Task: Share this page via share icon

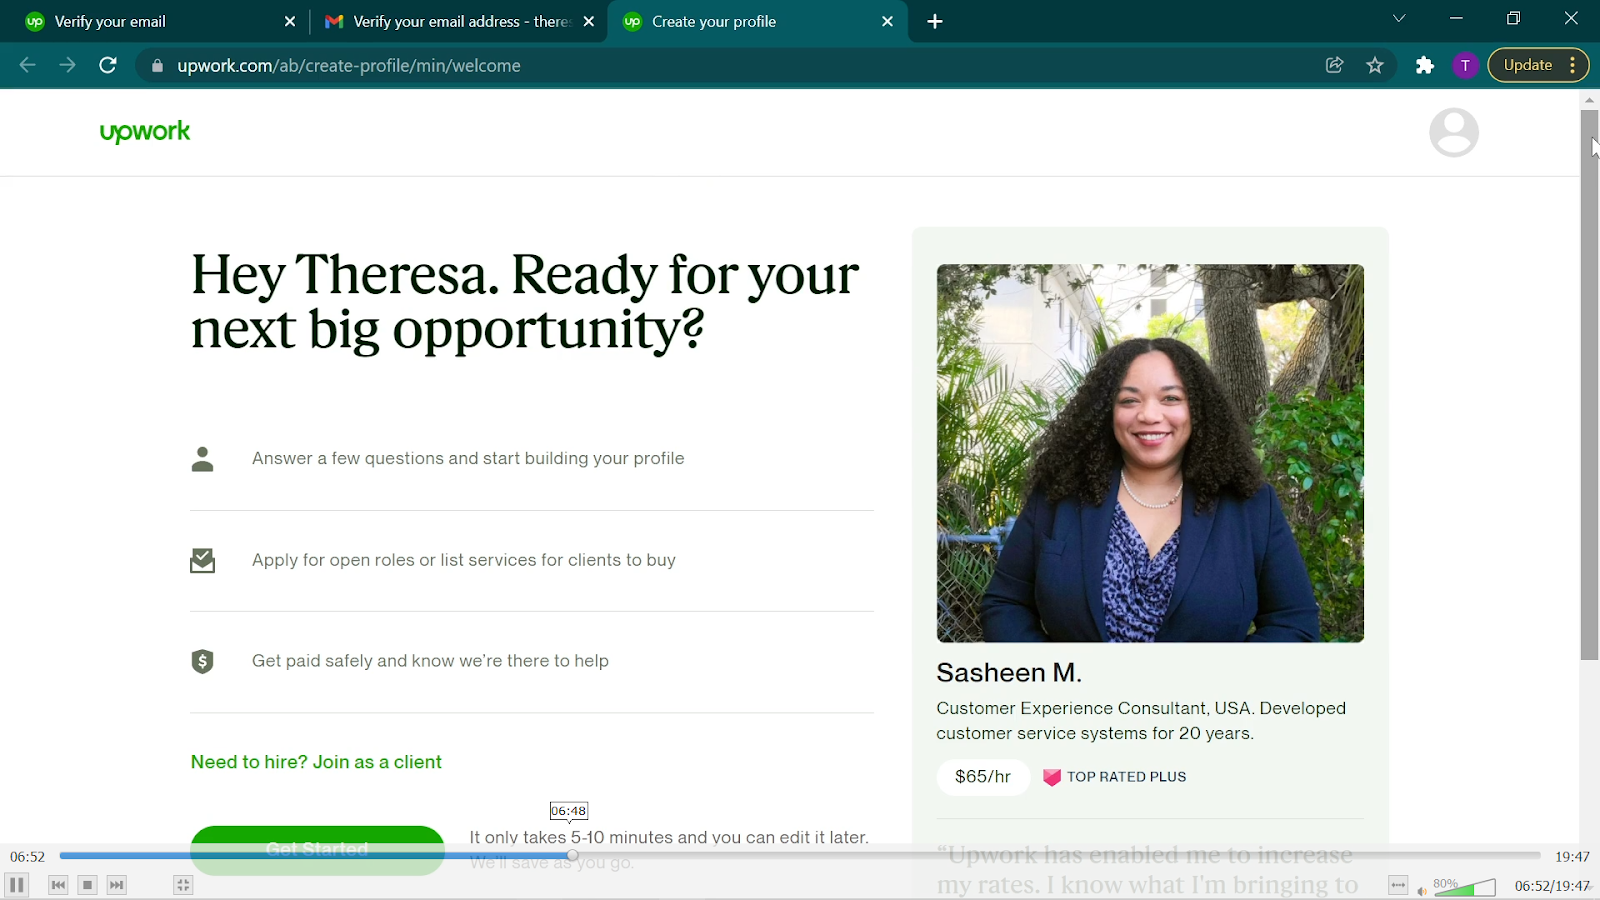Action: point(1334,65)
